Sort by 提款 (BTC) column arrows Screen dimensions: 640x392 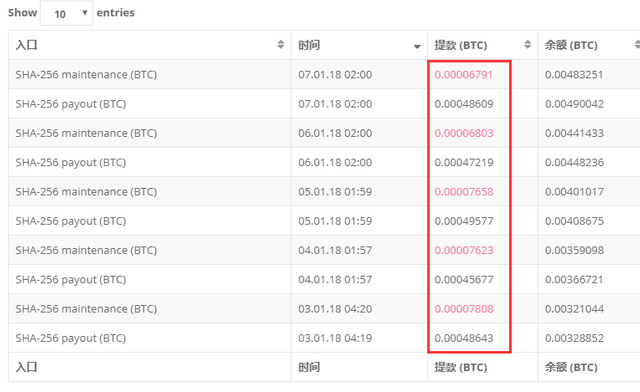[x=527, y=45]
